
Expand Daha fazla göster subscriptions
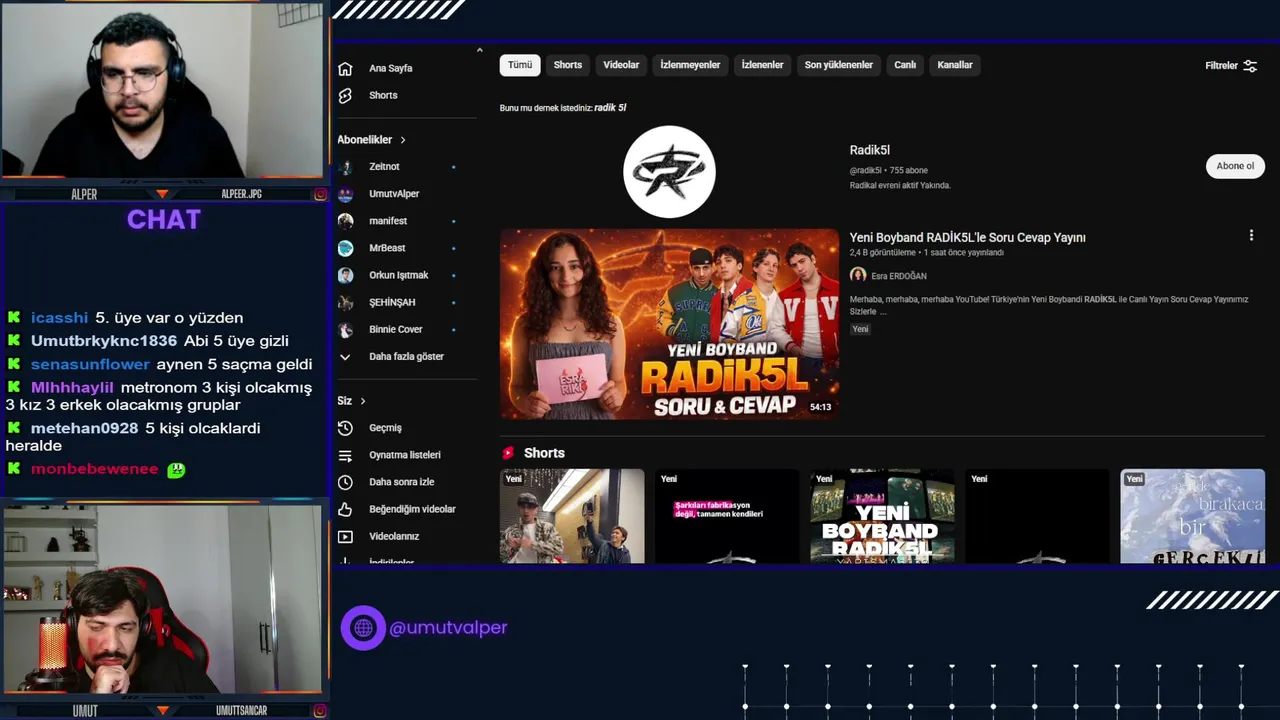click(x=391, y=356)
